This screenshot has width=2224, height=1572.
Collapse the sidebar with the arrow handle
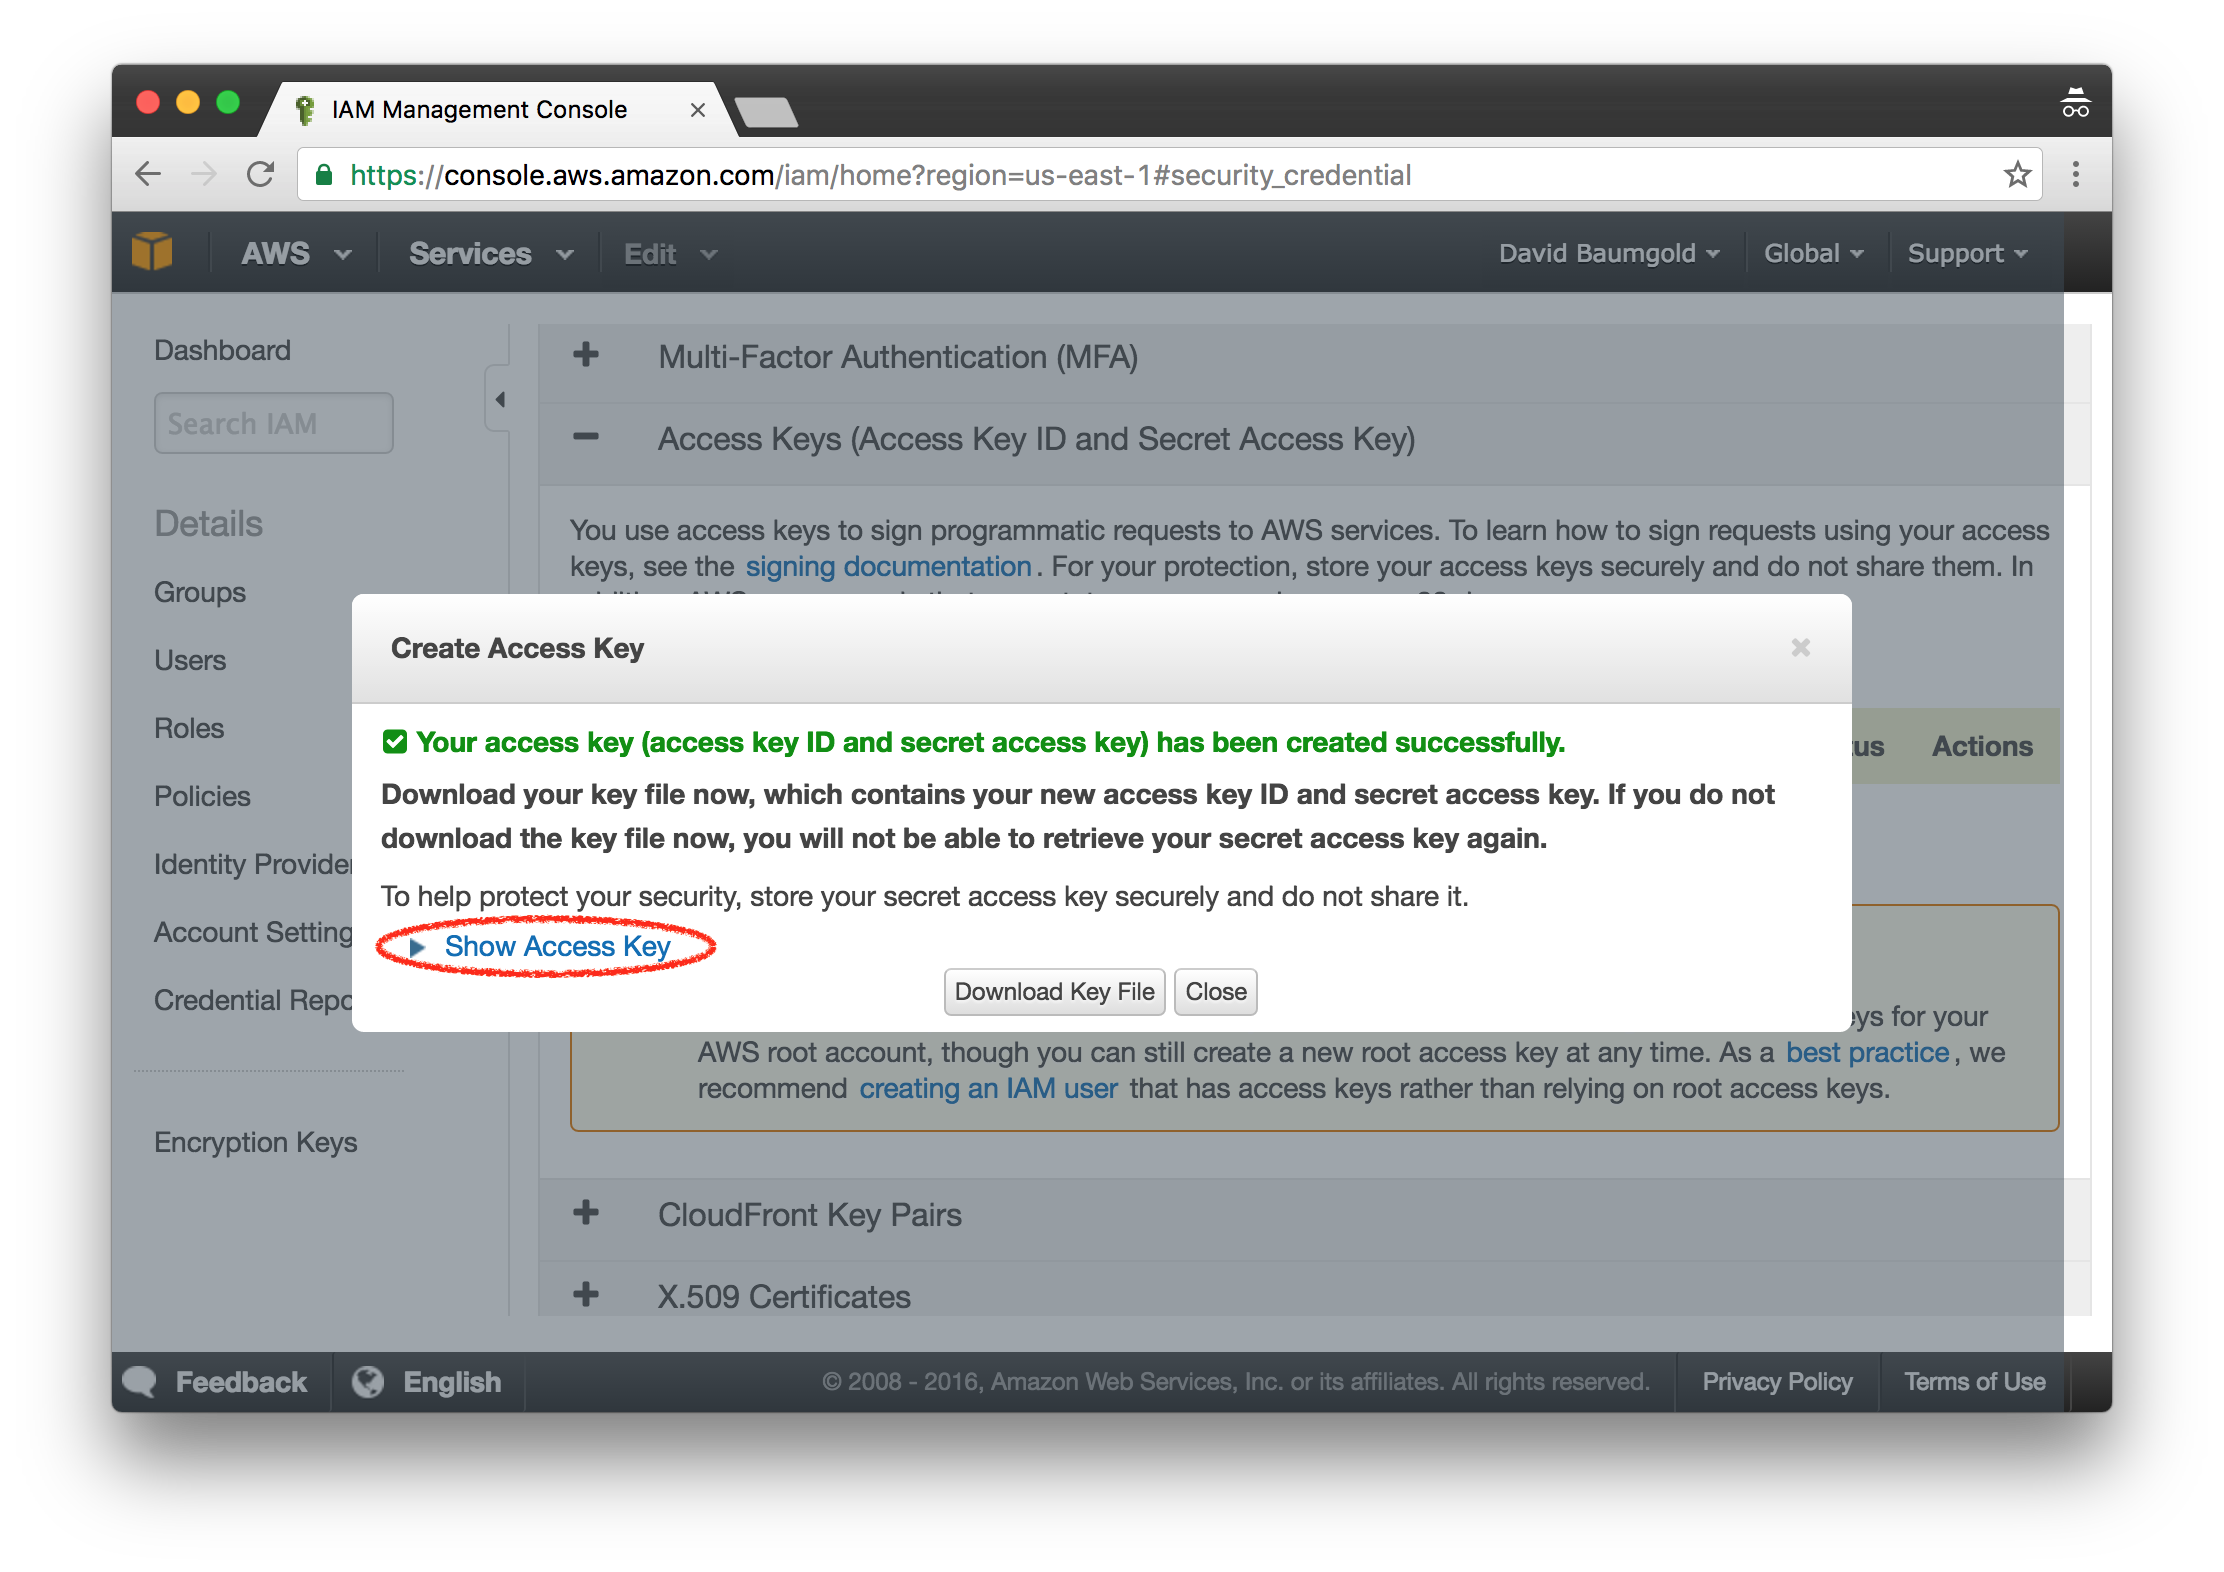click(x=499, y=399)
